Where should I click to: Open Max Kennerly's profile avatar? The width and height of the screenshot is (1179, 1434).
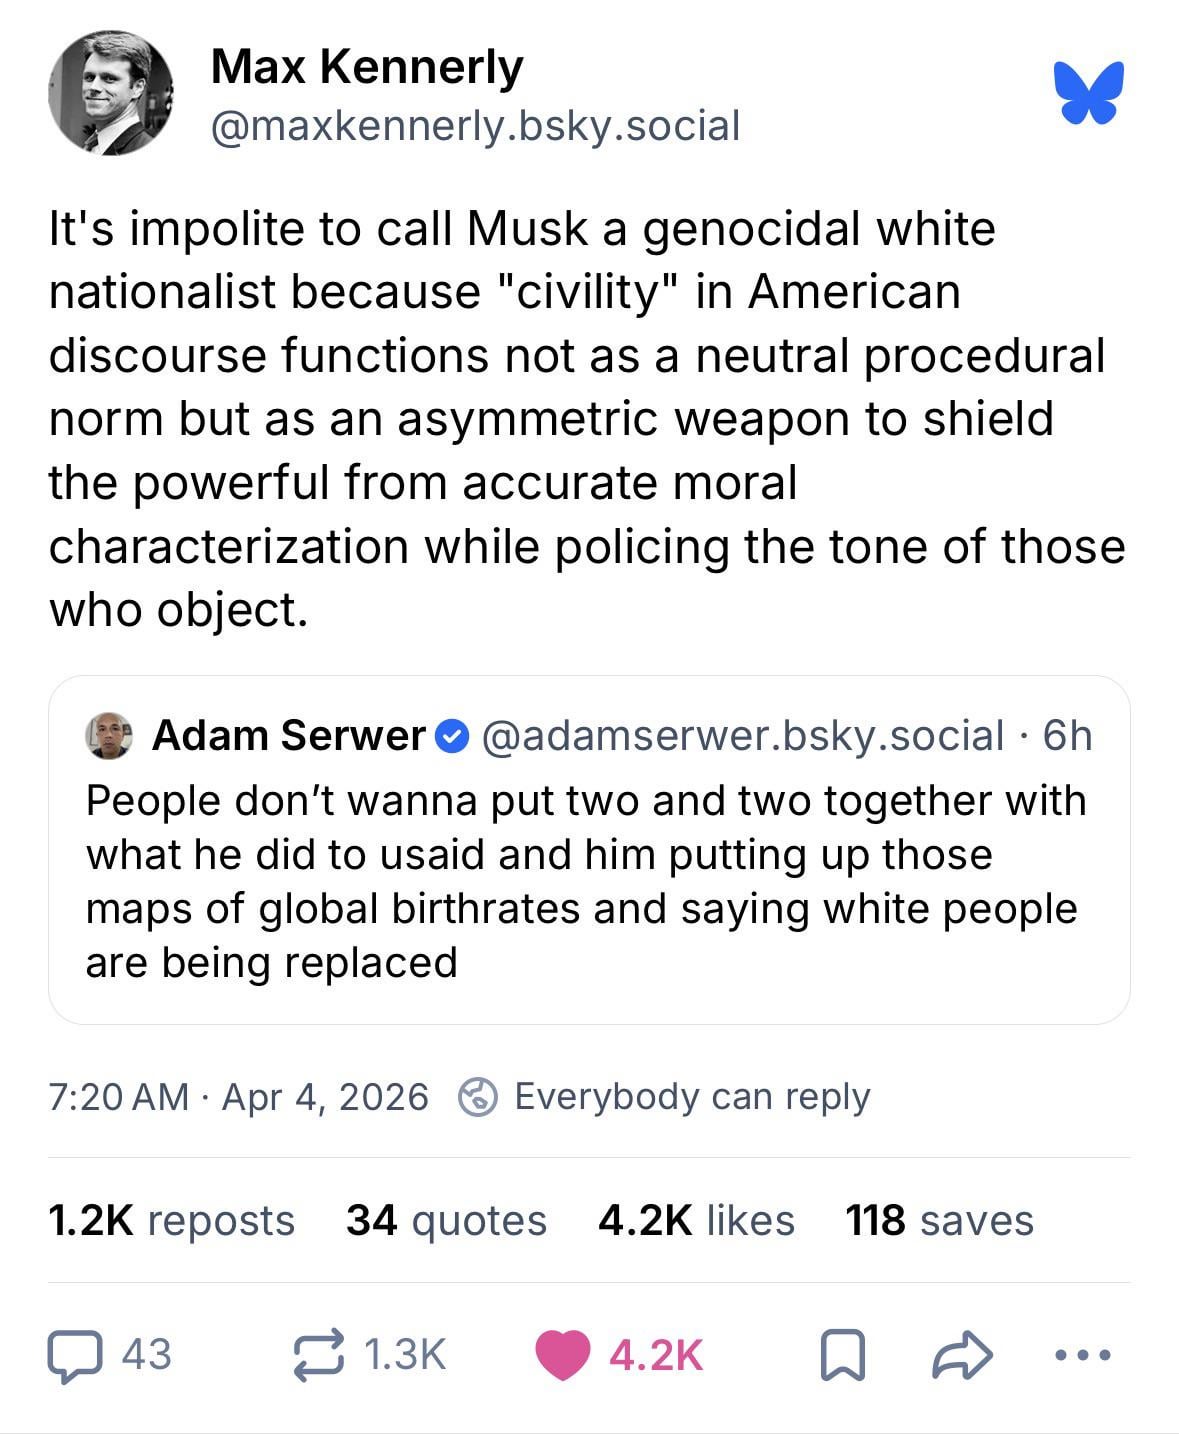coord(110,92)
